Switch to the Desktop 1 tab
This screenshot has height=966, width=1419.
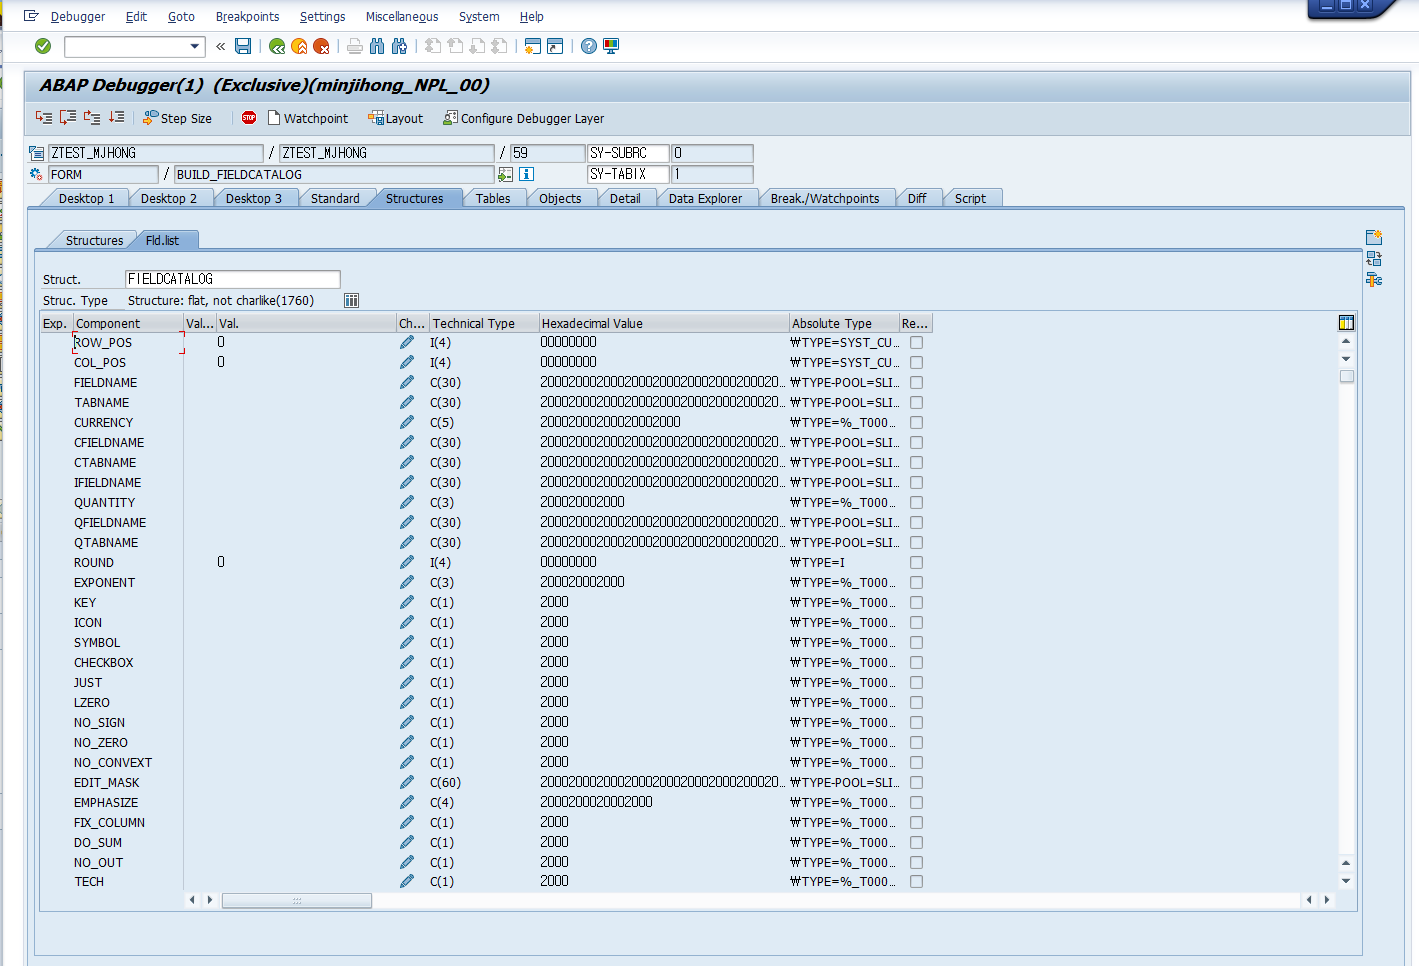[x=87, y=198]
